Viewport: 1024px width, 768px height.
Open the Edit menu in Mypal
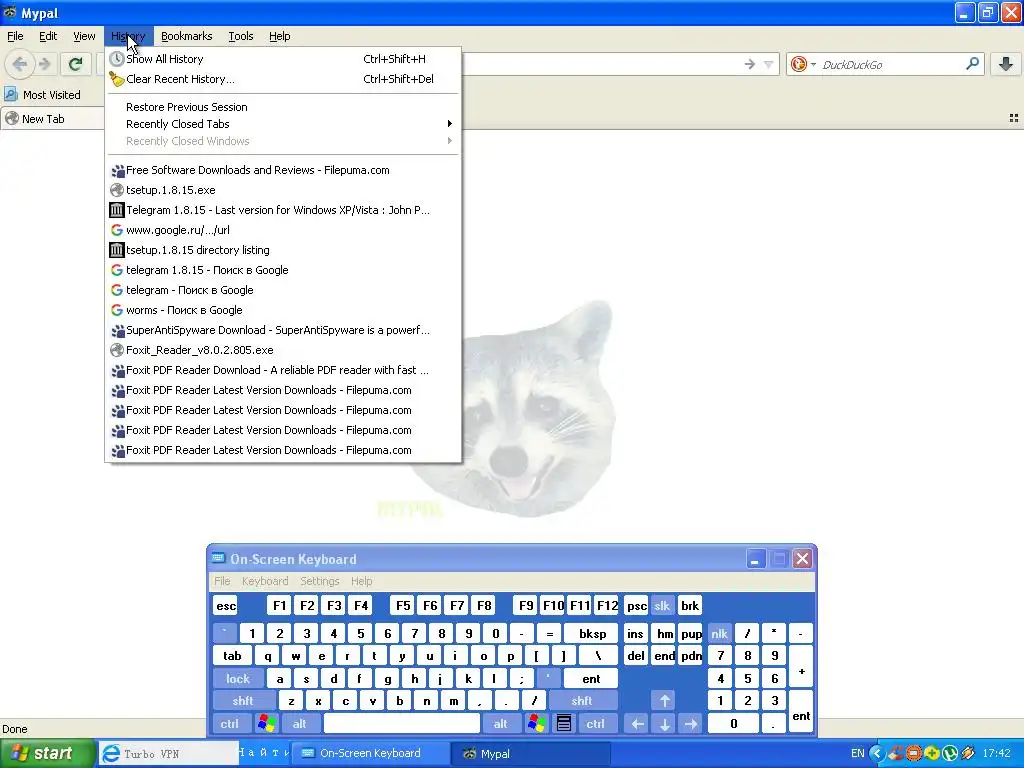(x=48, y=36)
